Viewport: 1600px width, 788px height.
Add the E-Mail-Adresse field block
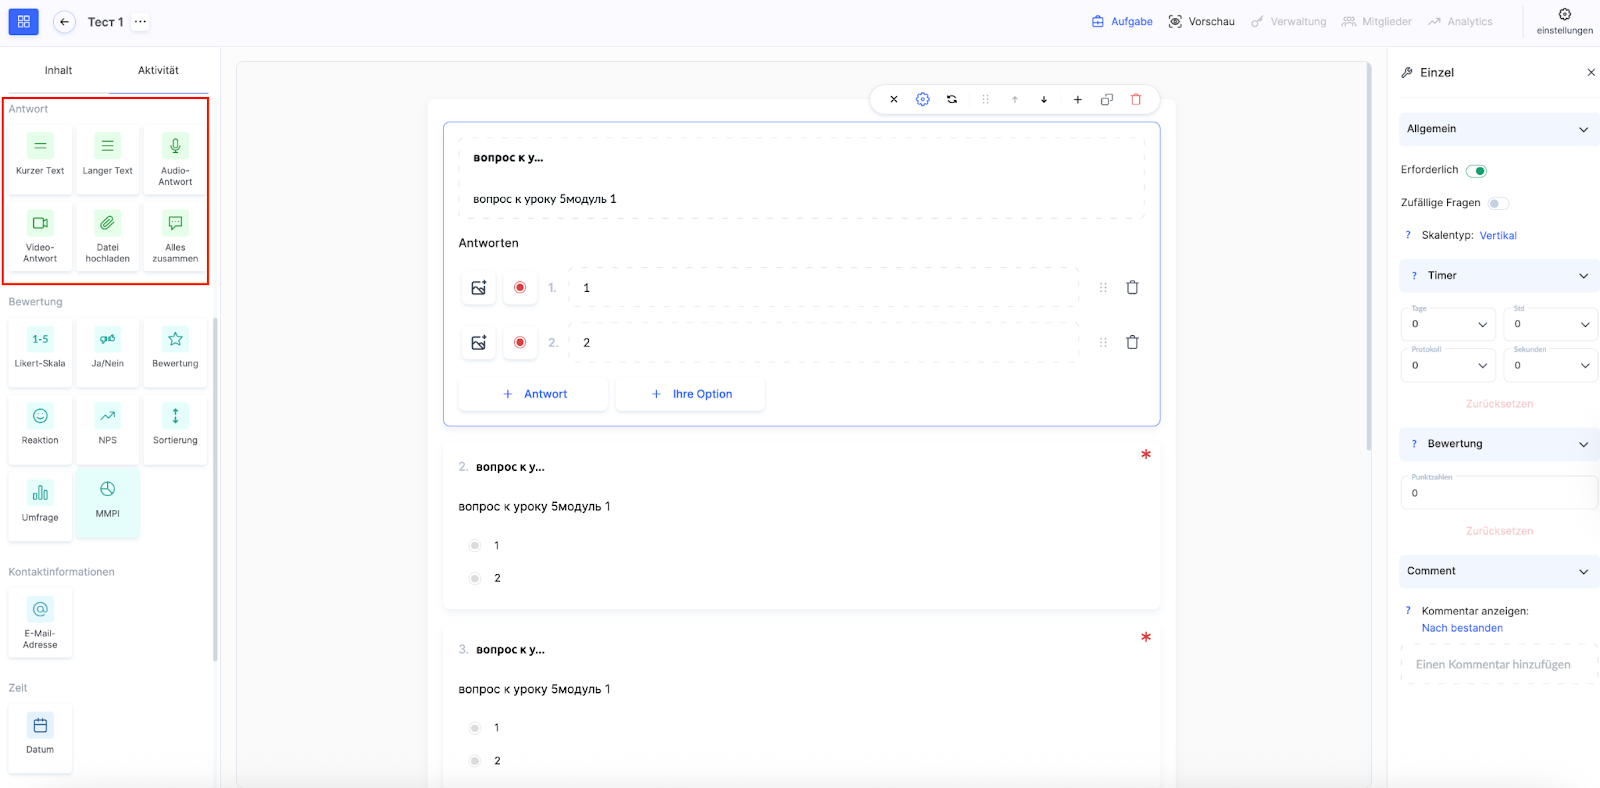[40, 622]
